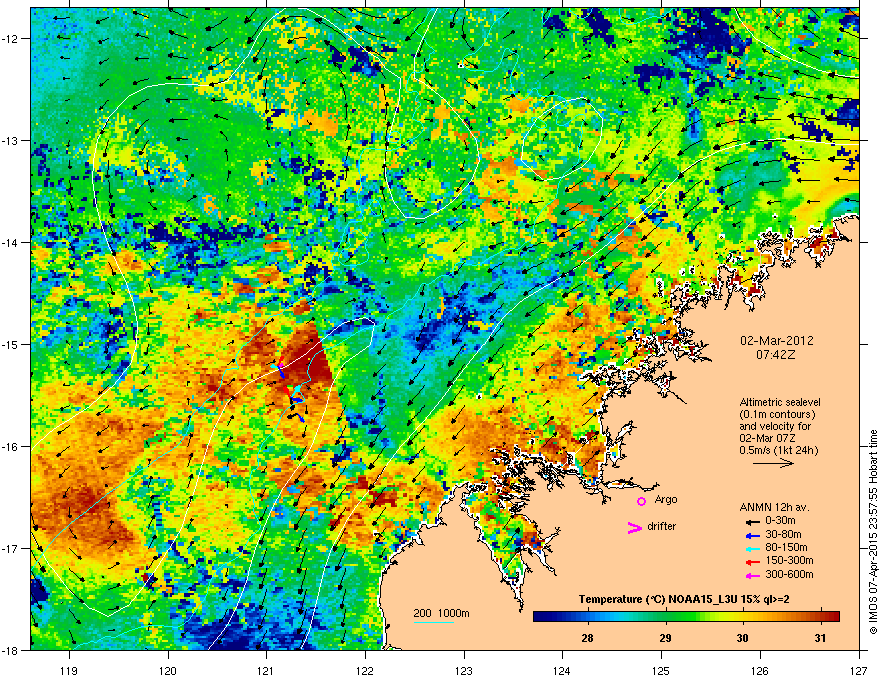Select the cyan 80-150m arrow legend marker
Image resolution: width=880 pixels, height=680 pixels.
pos(751,548)
